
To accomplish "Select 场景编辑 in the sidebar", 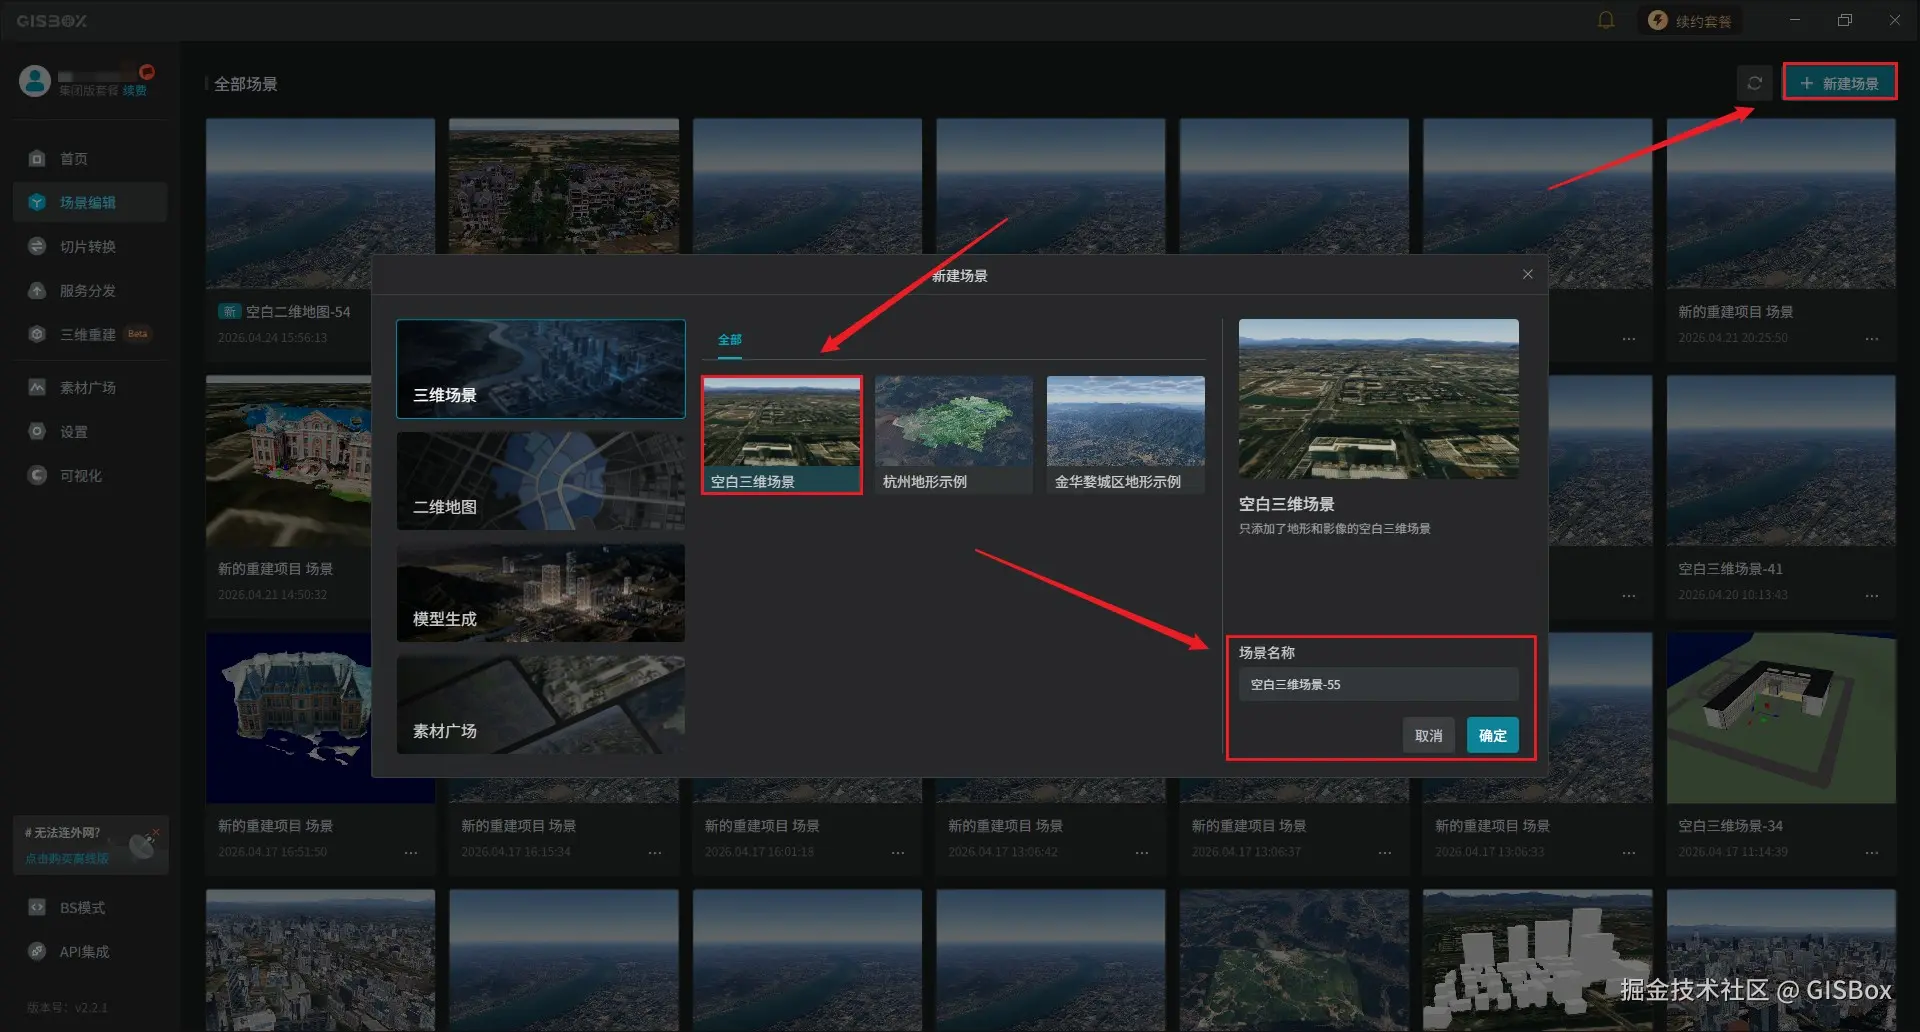I will pyautogui.click(x=90, y=203).
